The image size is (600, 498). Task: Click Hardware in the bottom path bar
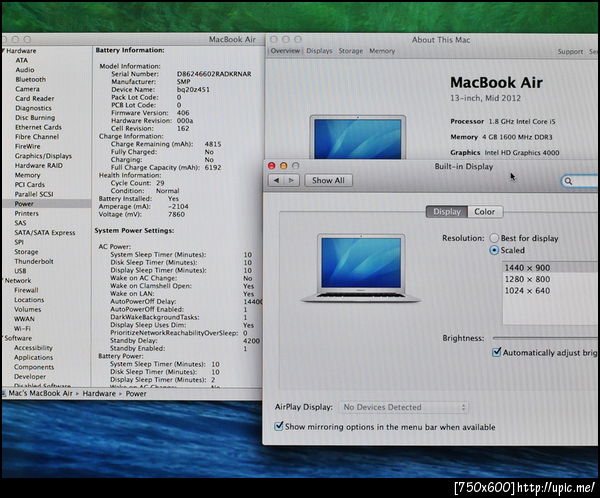tap(99, 393)
